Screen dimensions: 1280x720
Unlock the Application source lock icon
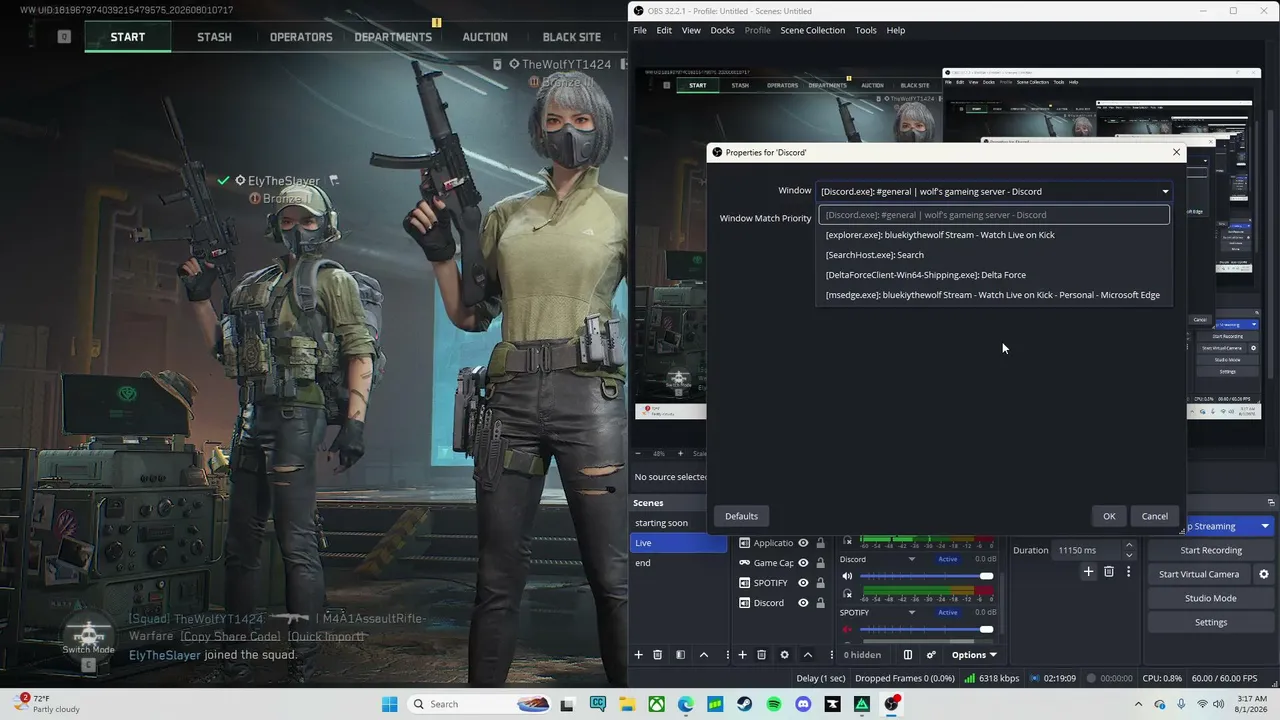820,543
